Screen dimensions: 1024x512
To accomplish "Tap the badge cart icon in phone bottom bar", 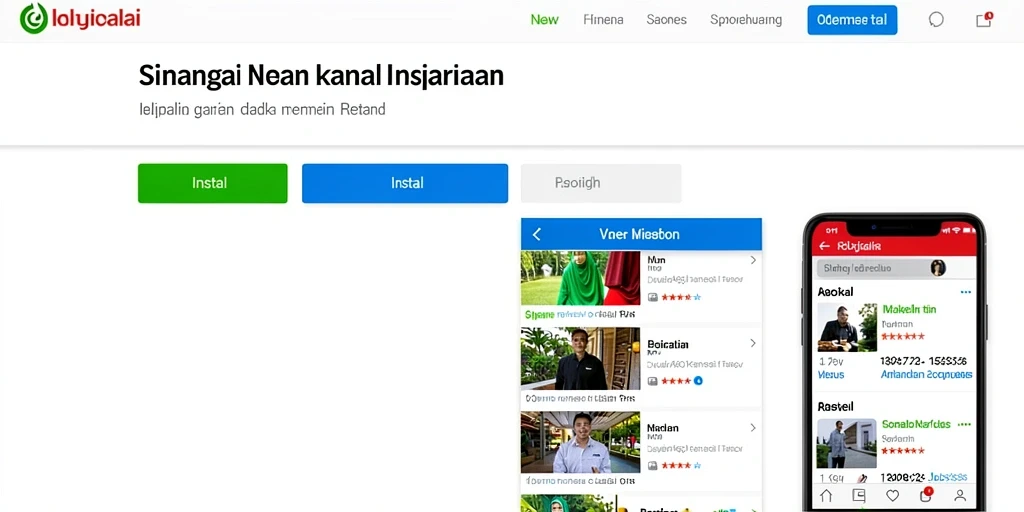I will pos(926,494).
